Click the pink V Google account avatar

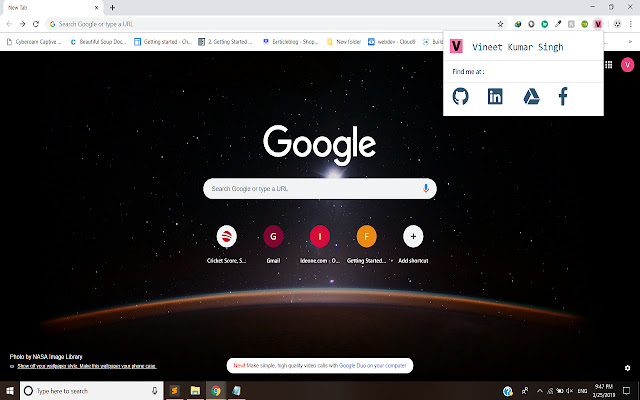[627, 64]
